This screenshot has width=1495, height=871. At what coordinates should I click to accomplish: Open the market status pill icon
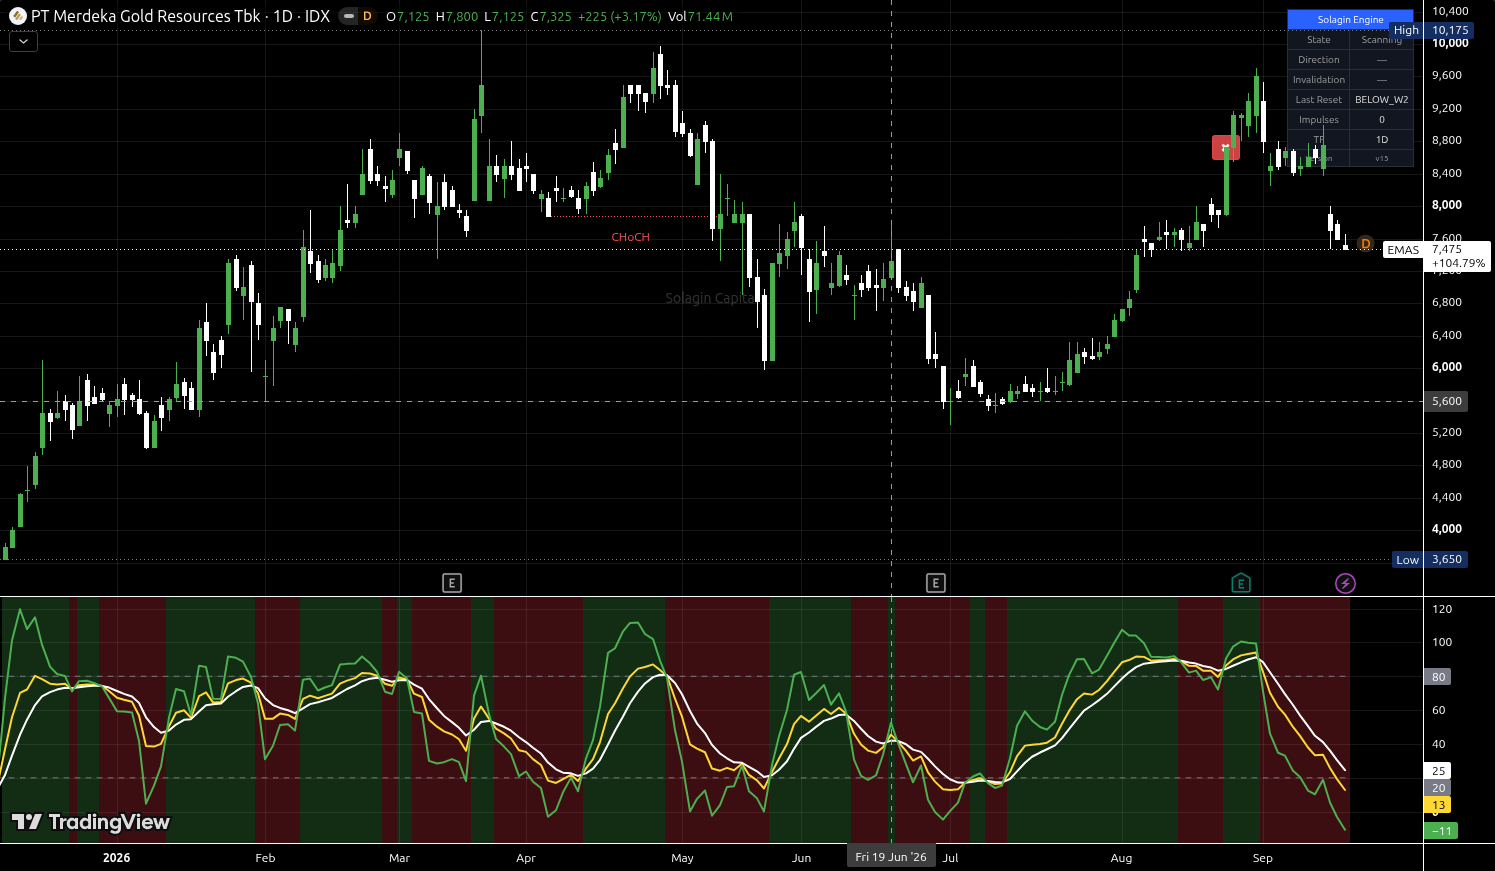click(x=348, y=16)
